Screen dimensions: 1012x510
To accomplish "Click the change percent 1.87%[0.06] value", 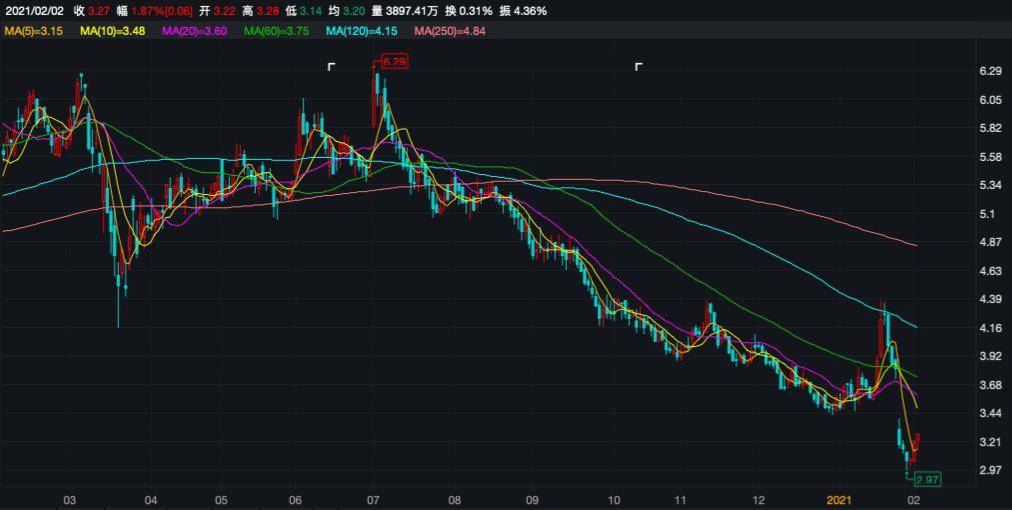I will [153, 11].
